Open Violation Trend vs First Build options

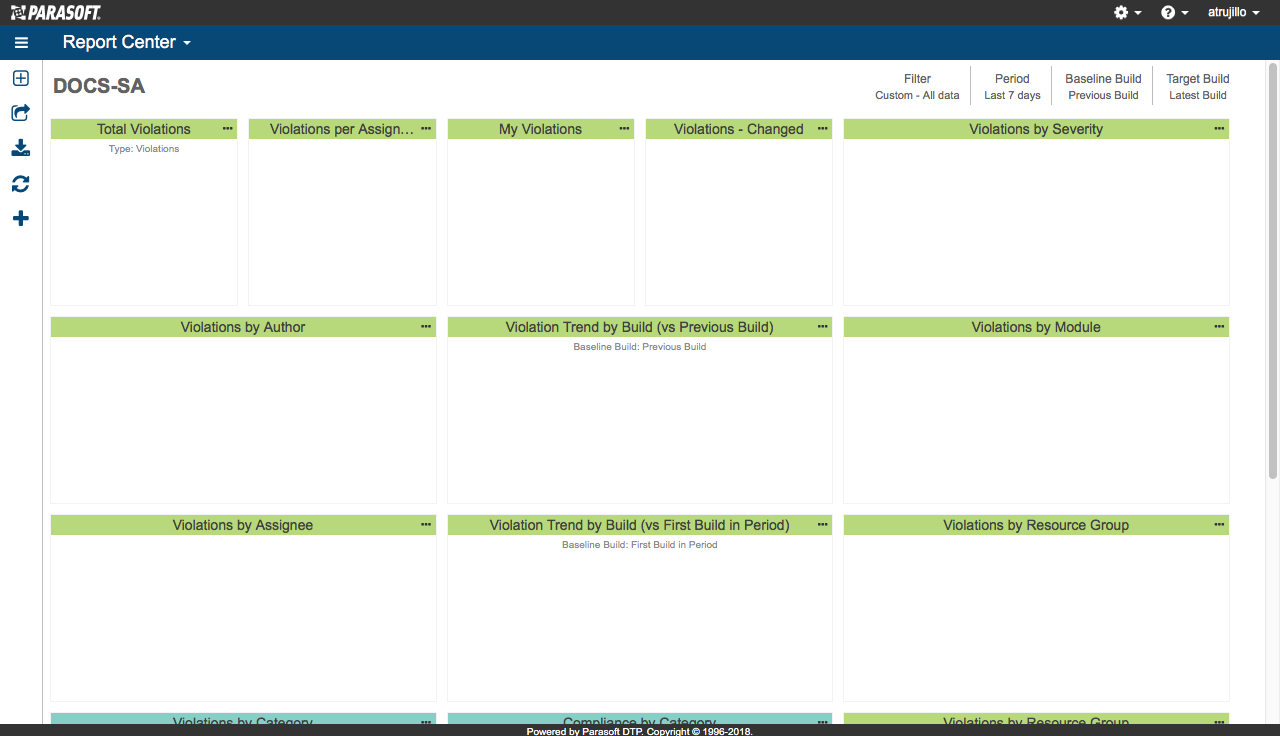click(x=823, y=524)
